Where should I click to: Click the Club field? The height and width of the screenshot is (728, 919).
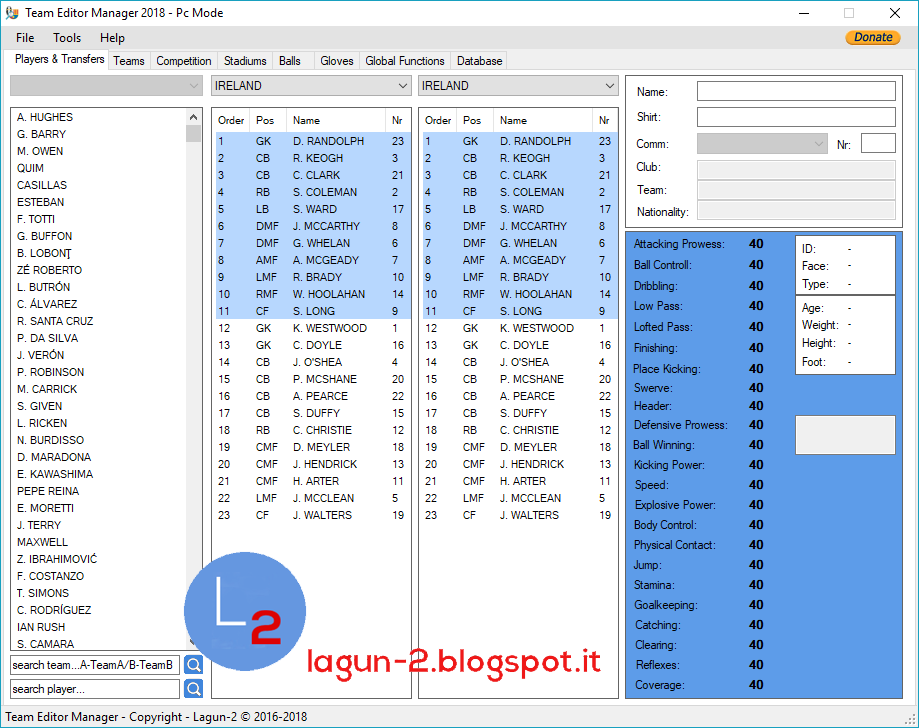796,169
